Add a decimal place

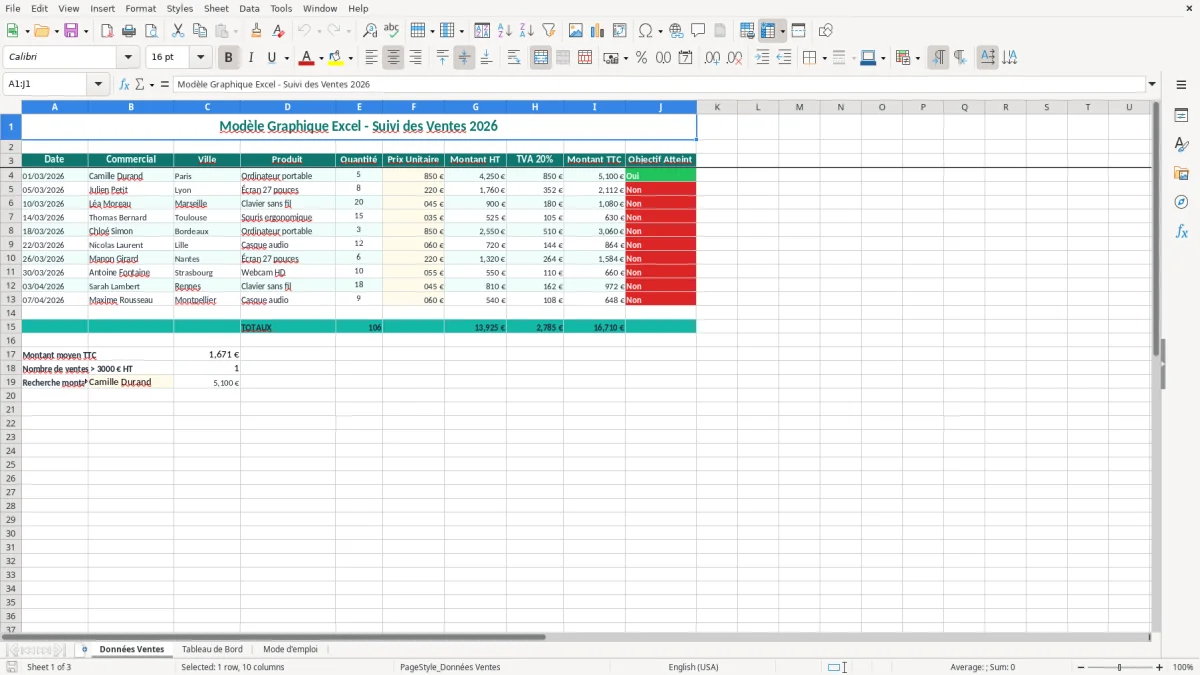coord(712,58)
